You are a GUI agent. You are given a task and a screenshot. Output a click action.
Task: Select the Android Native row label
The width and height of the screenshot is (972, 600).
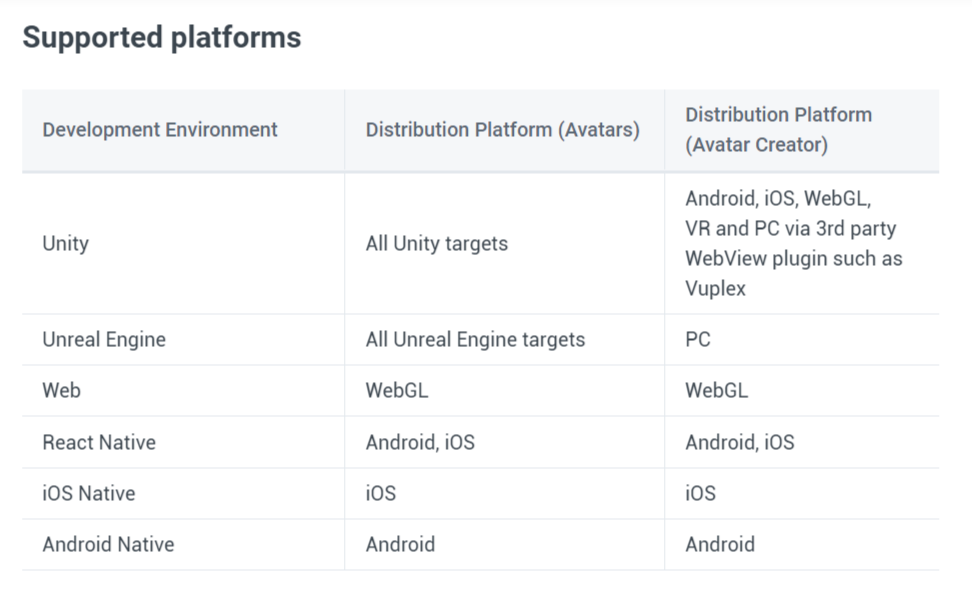pos(108,544)
